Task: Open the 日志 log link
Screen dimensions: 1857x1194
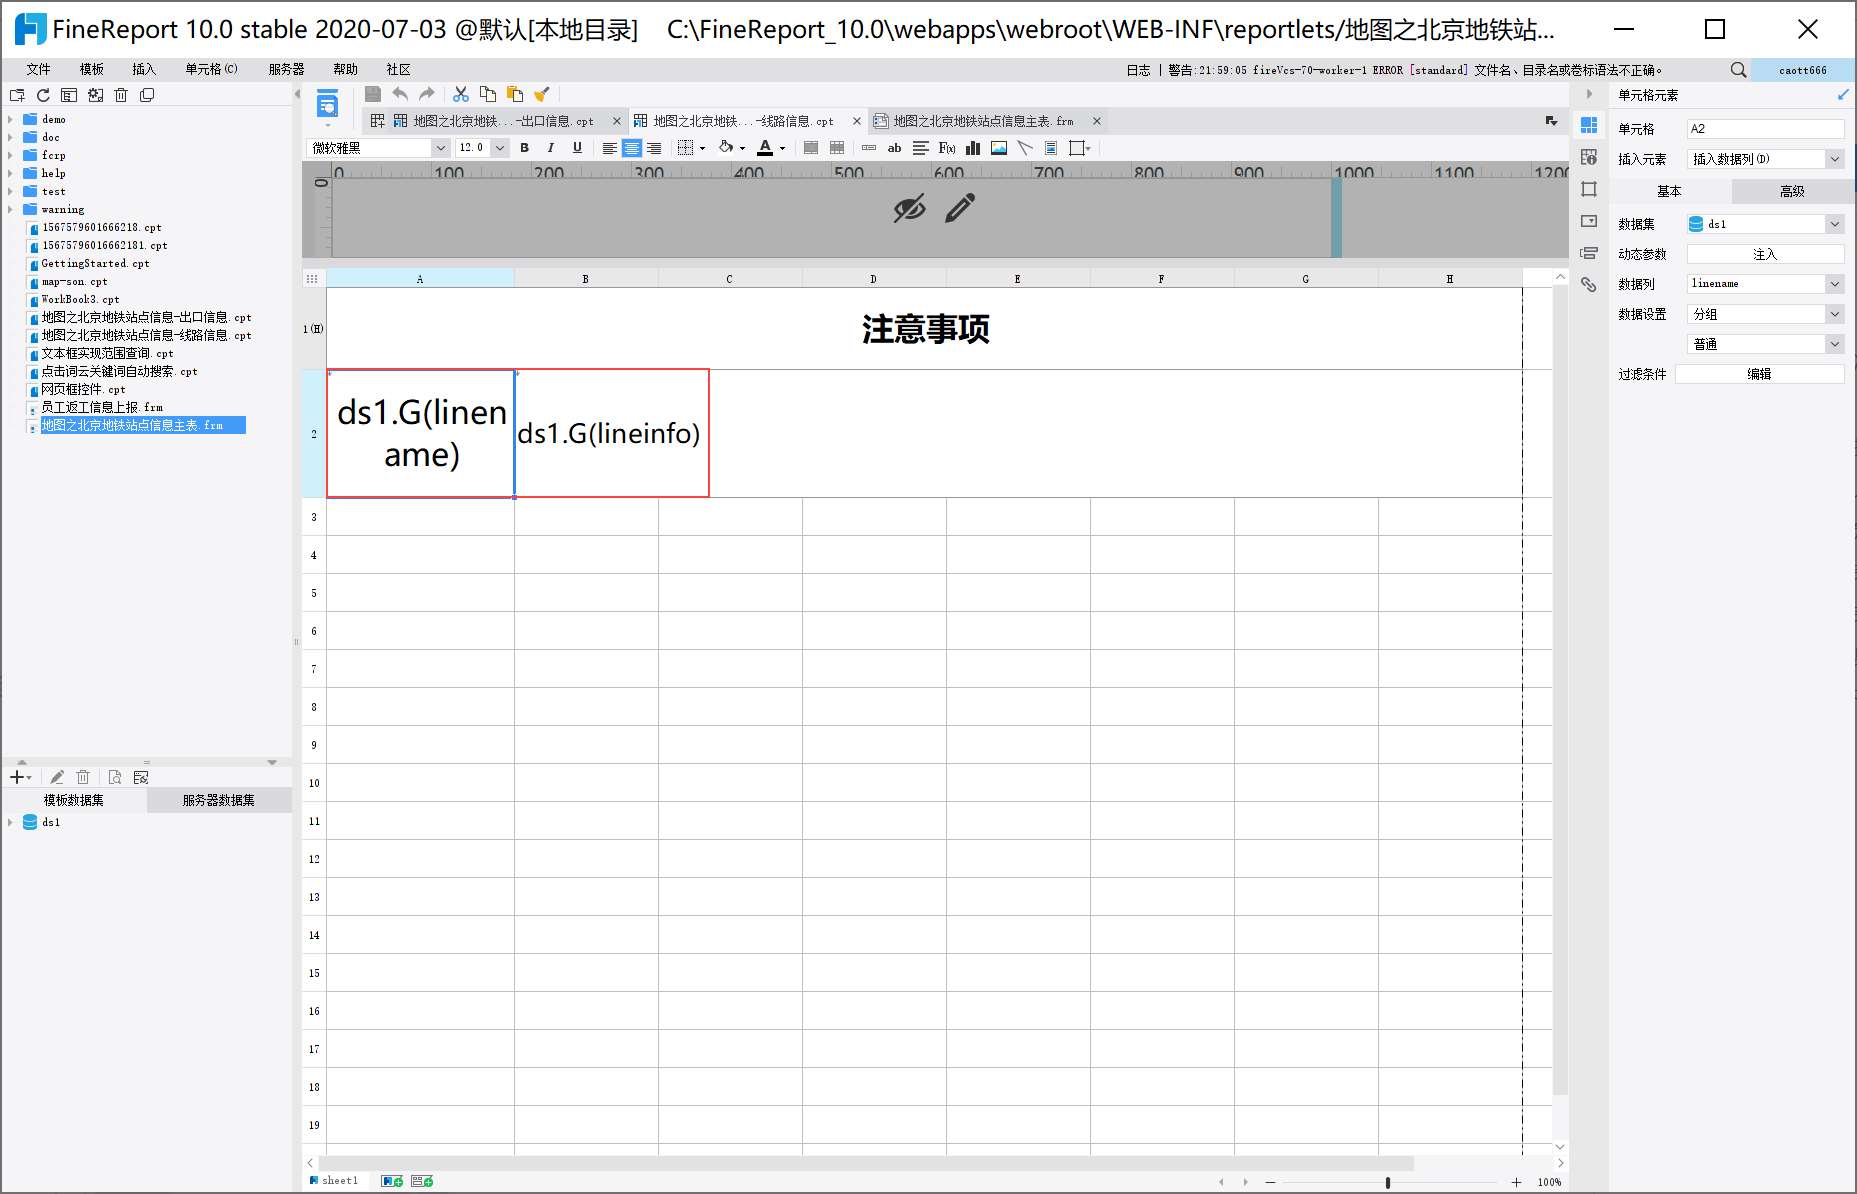Action: [x=1138, y=70]
